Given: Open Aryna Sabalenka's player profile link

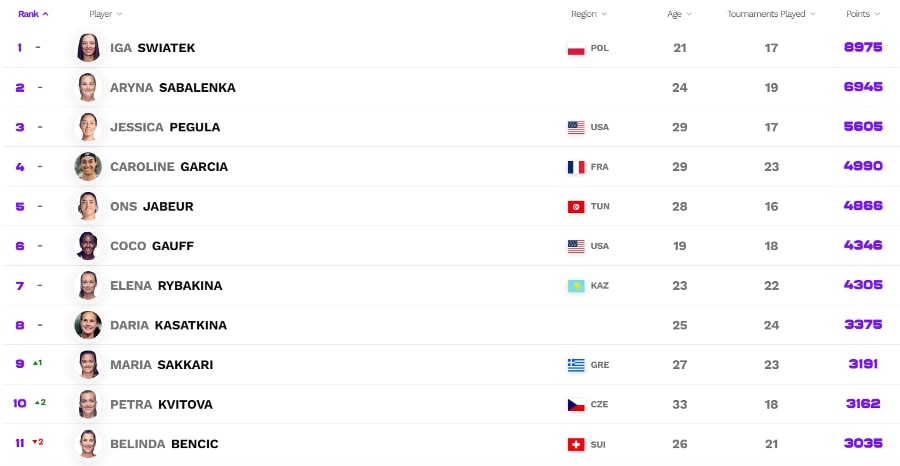Looking at the screenshot, I should (173, 88).
